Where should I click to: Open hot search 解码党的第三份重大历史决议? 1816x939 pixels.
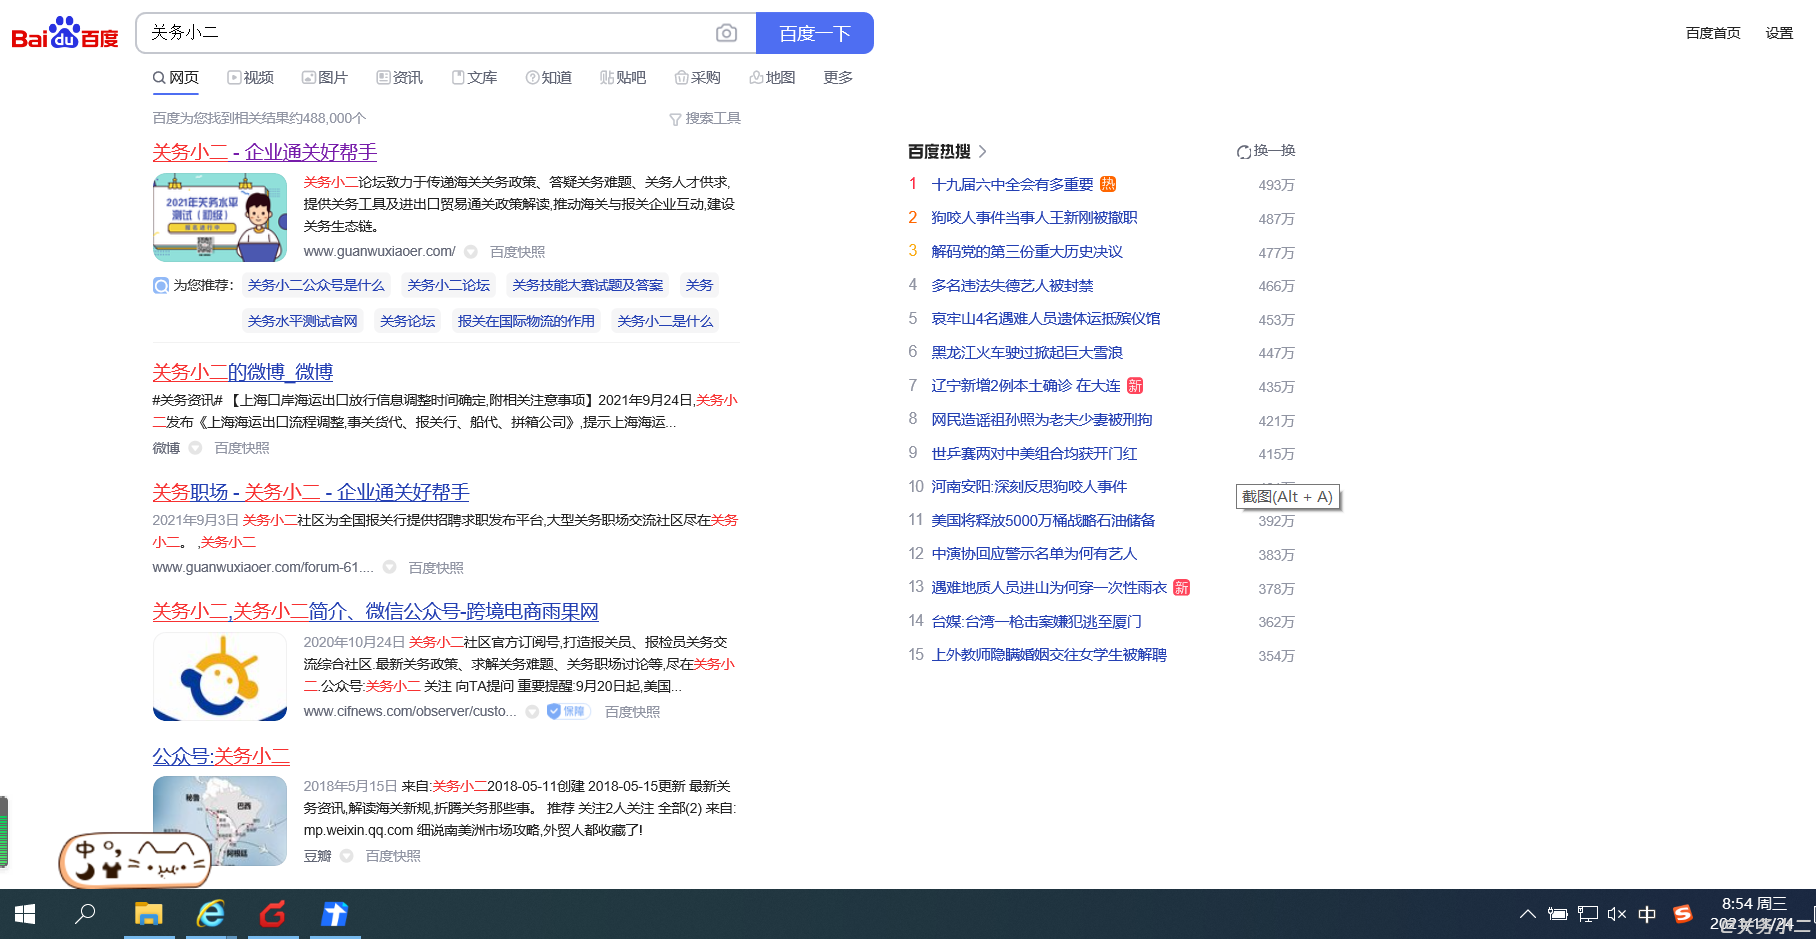click(x=1027, y=252)
